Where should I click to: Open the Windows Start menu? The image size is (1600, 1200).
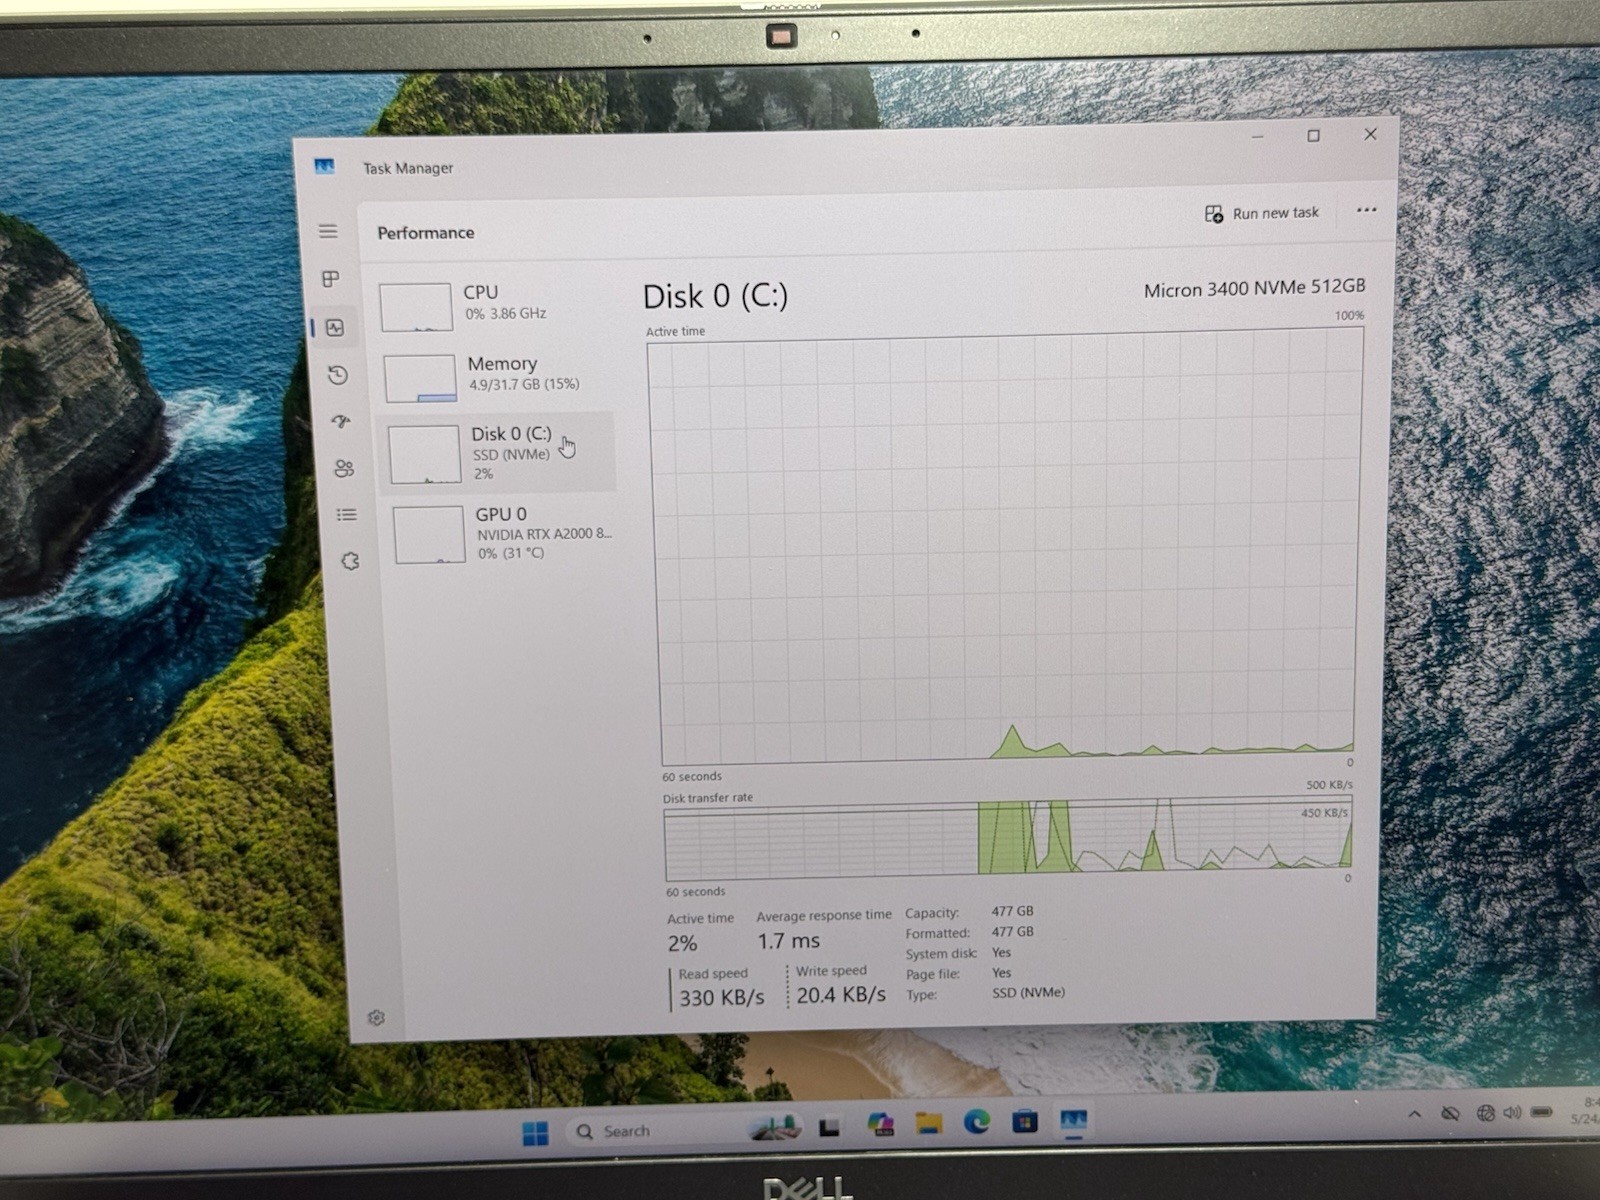535,1133
